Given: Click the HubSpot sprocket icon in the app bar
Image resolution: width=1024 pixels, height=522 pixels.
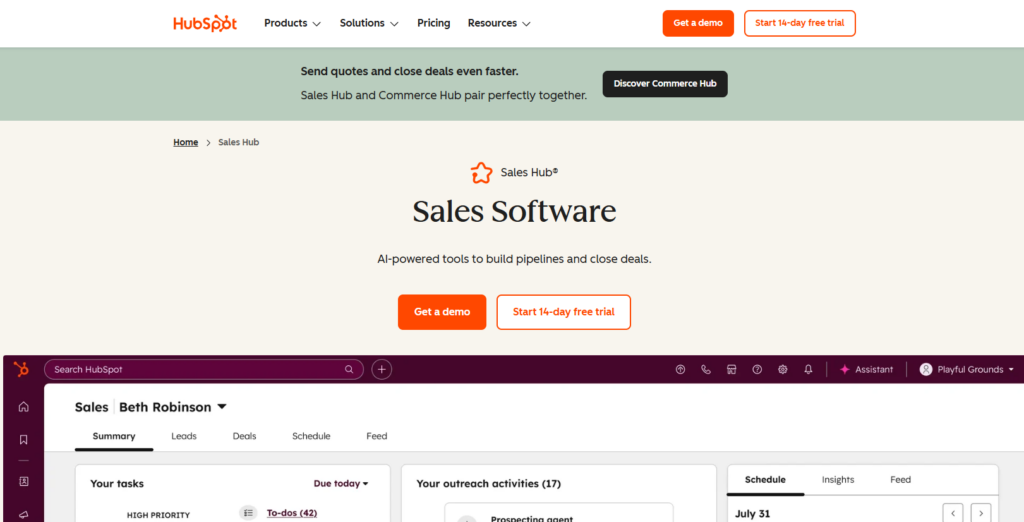Looking at the screenshot, I should point(22,369).
